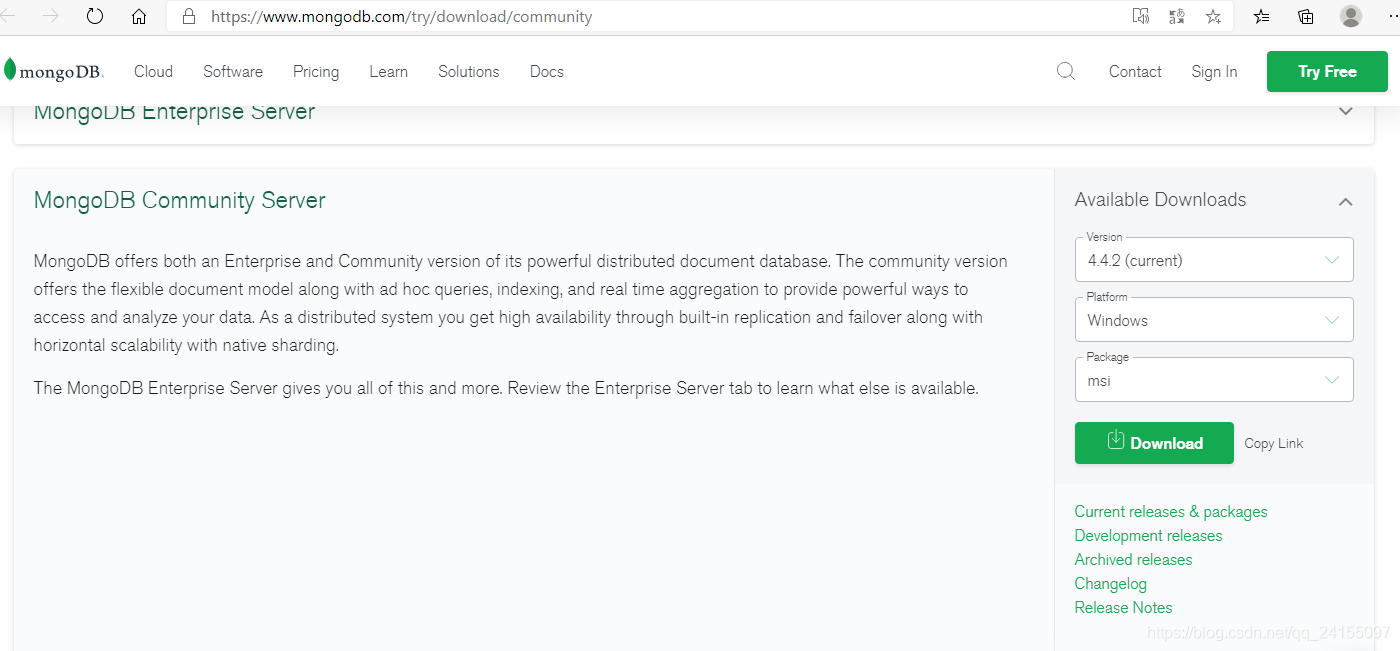Click the Try Free button

coord(1327,72)
